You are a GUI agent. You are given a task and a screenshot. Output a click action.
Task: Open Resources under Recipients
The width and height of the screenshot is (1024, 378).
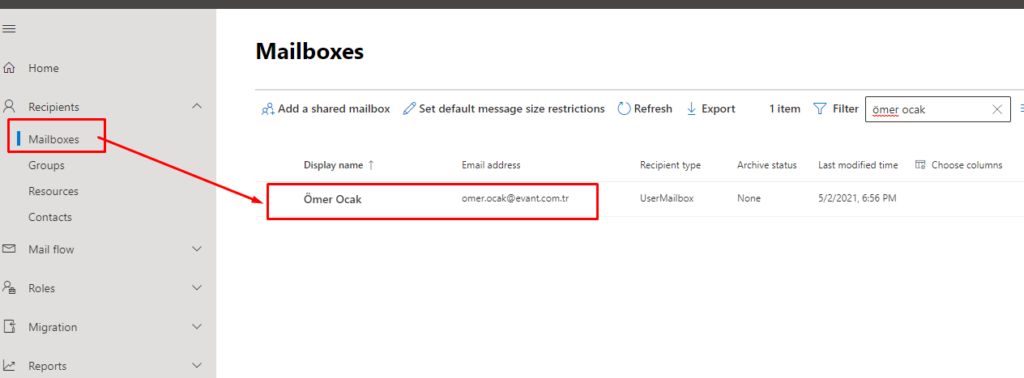pyautogui.click(x=53, y=191)
